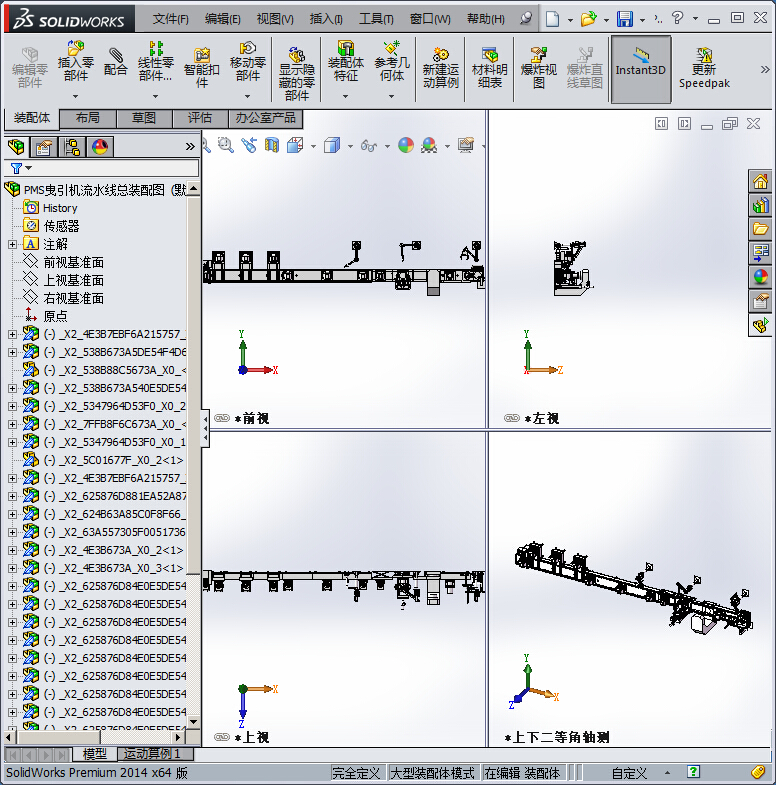776x785 pixels.
Task: Open View Palette icon in task pane
Action: pyautogui.click(x=760, y=253)
